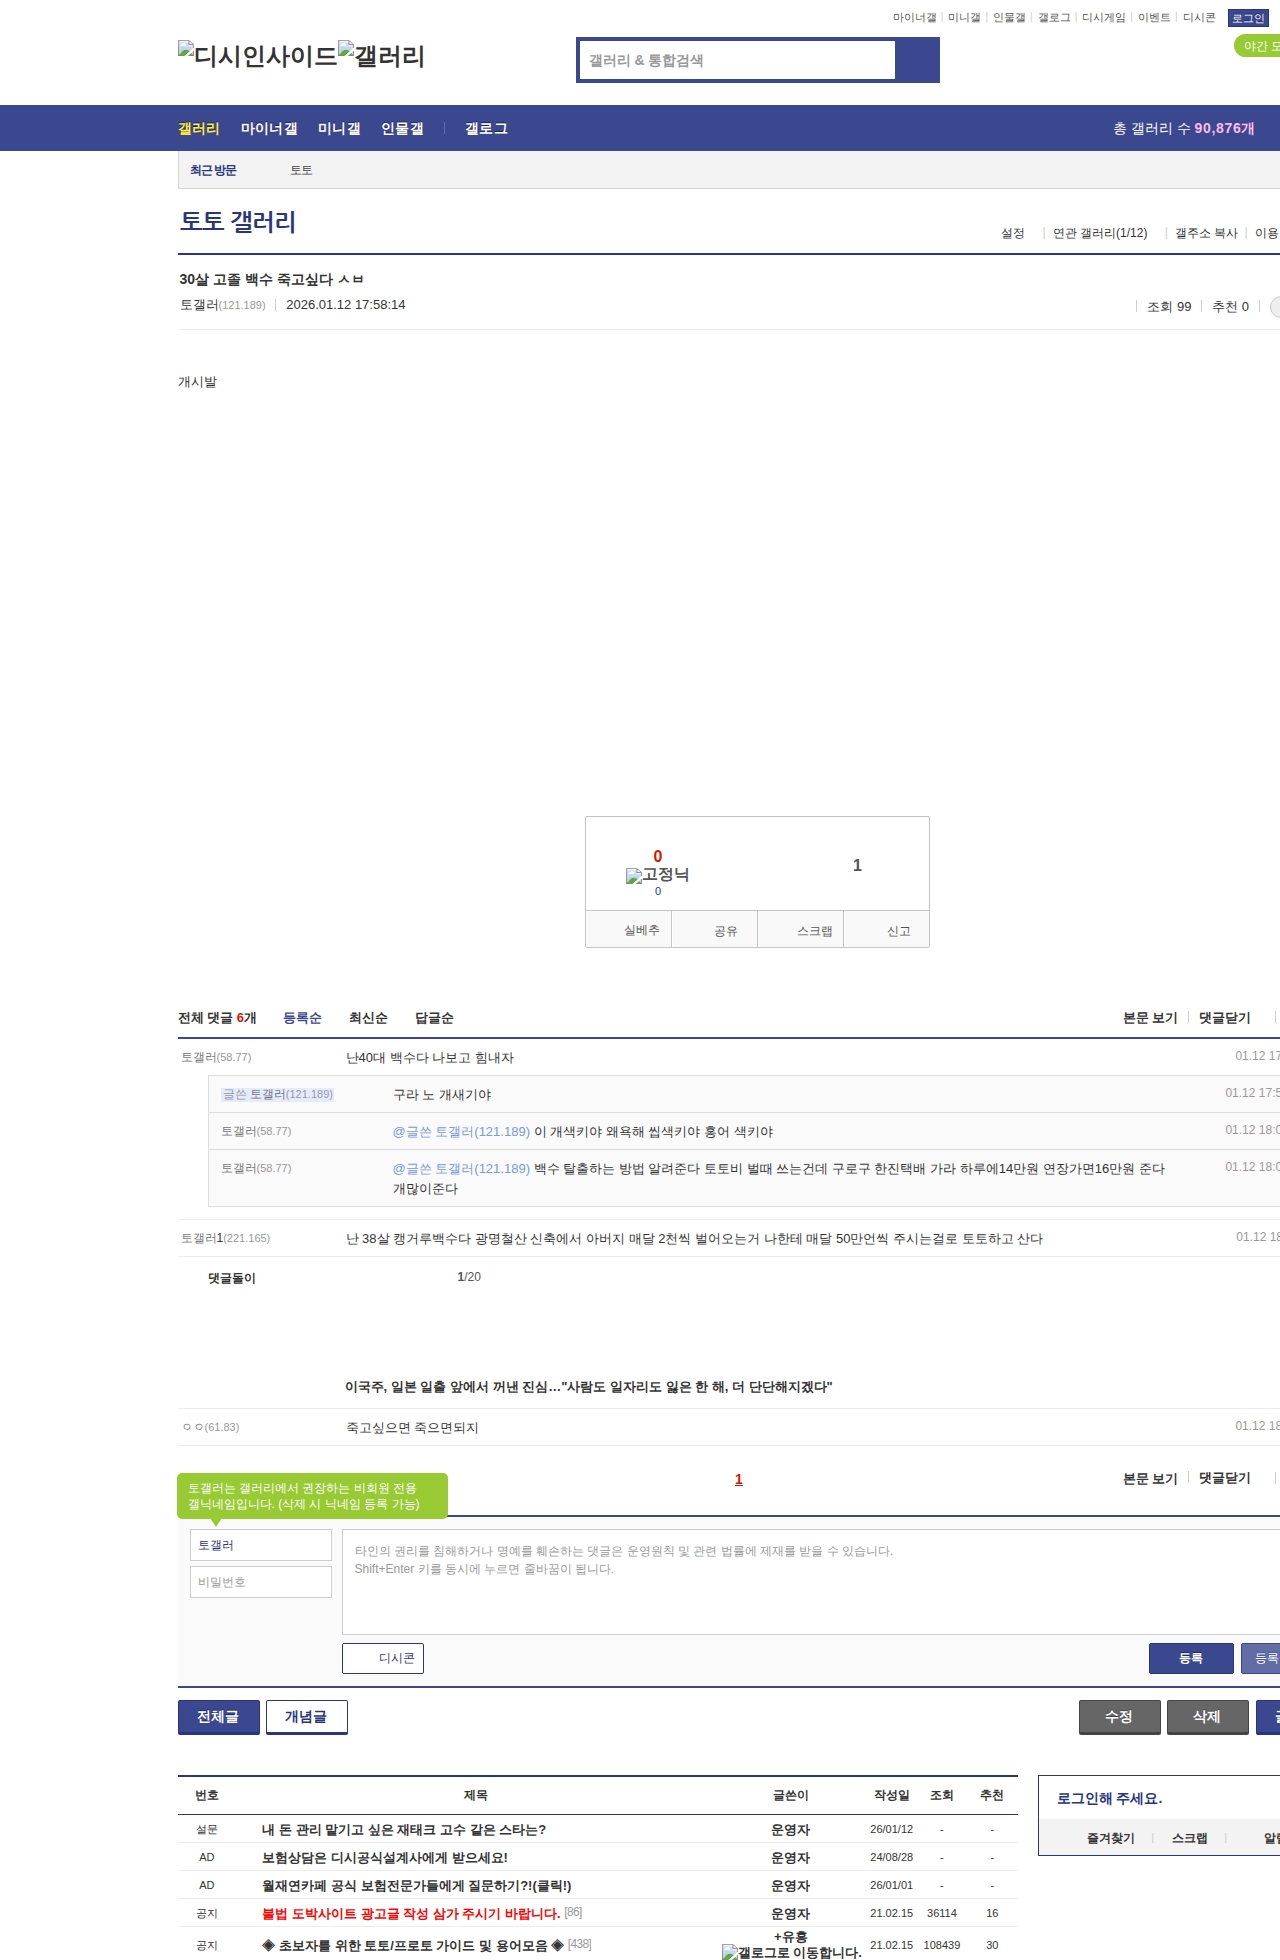1280x1960 pixels.
Task: Click the 비밀번호 password field
Action: pos(261,1582)
